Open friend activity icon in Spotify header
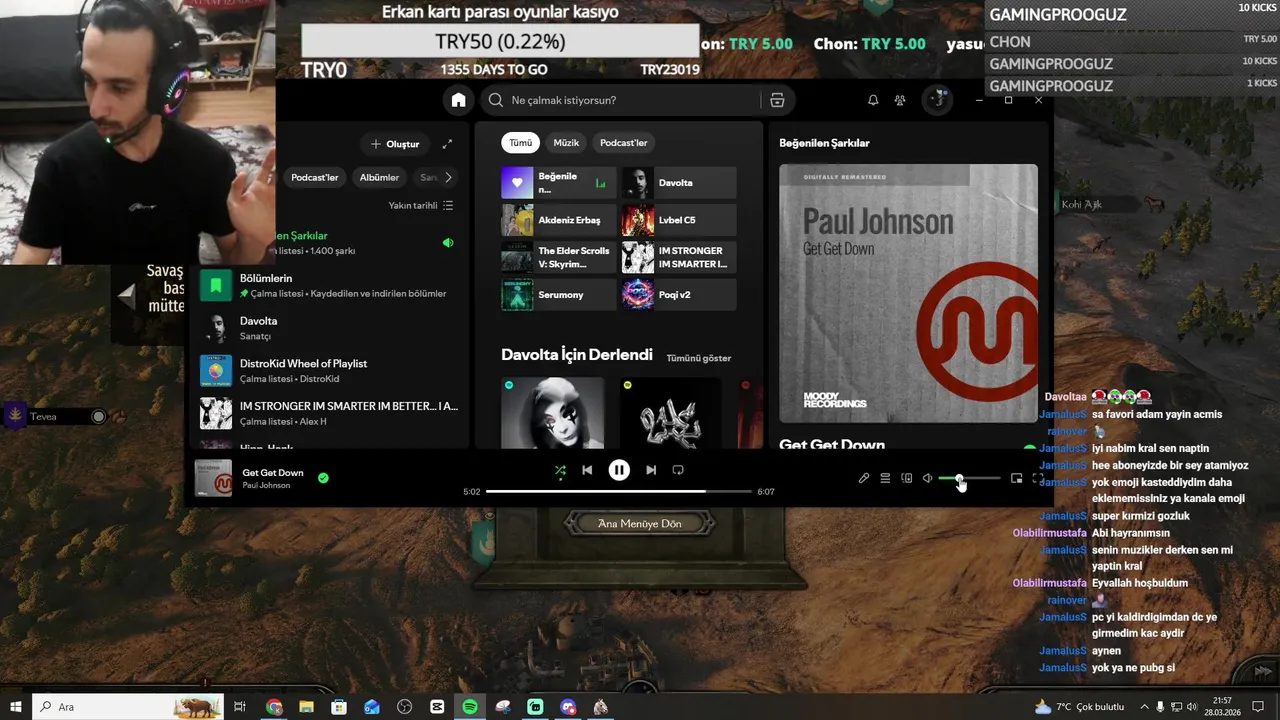1280x720 pixels. coord(900,100)
